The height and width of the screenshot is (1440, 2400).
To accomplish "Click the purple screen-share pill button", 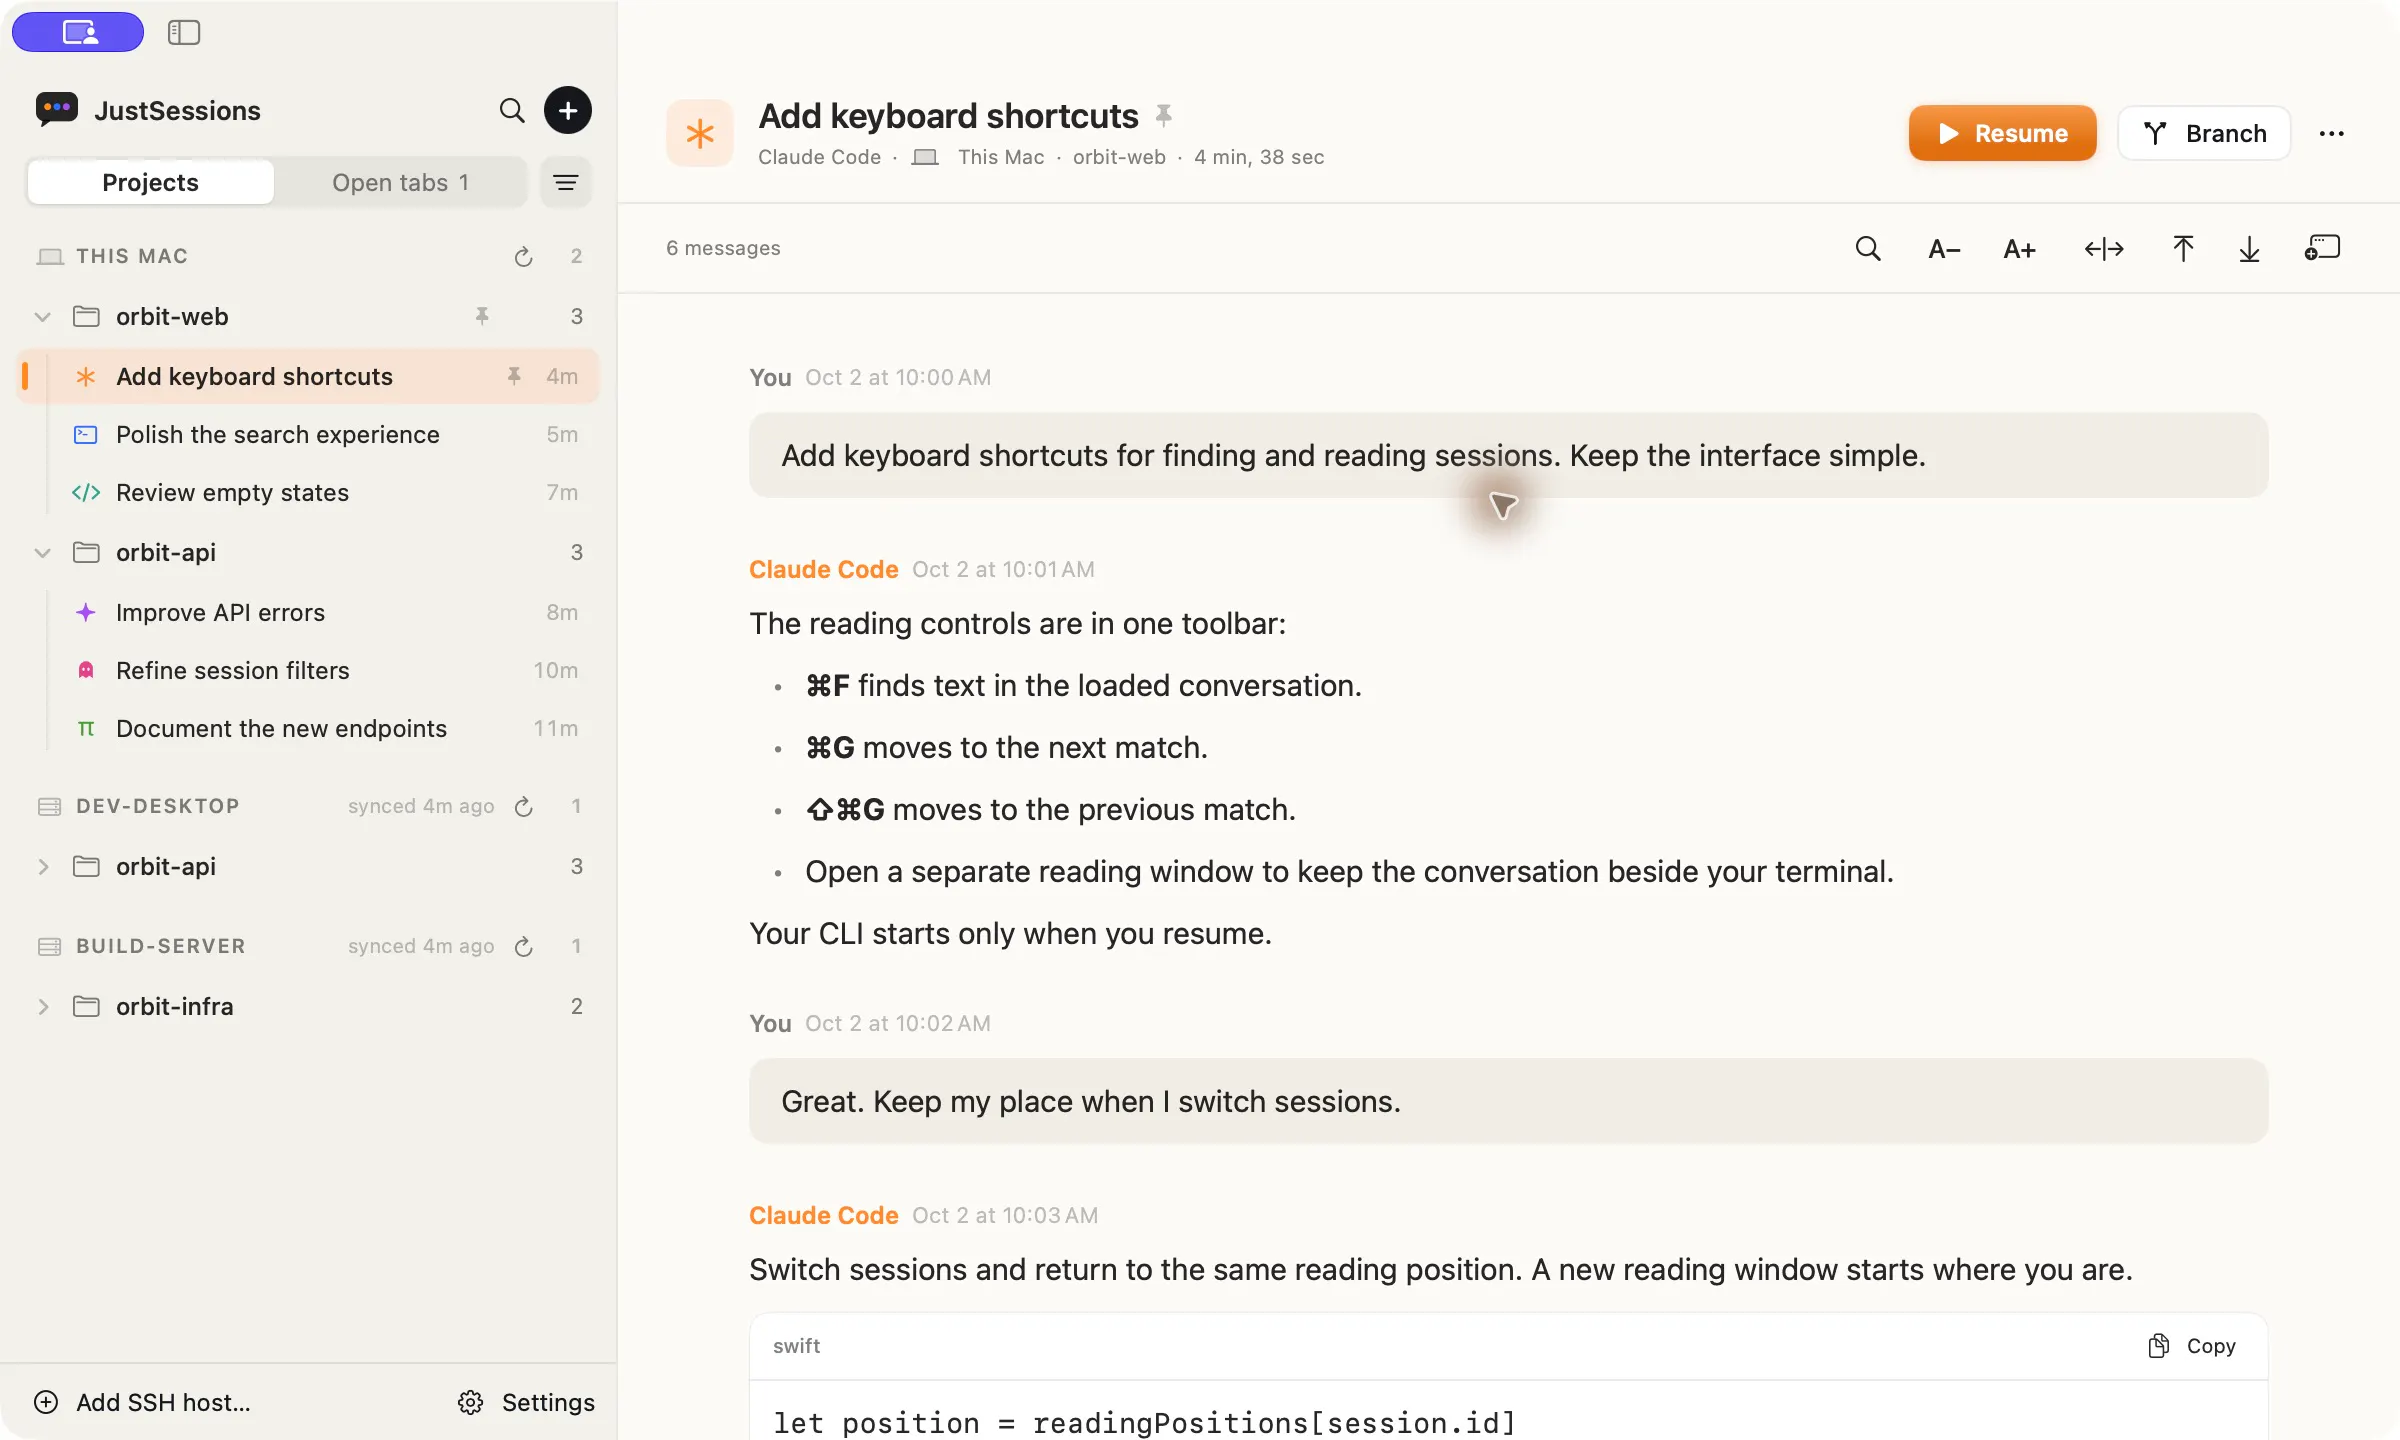I will pyautogui.click(x=78, y=32).
